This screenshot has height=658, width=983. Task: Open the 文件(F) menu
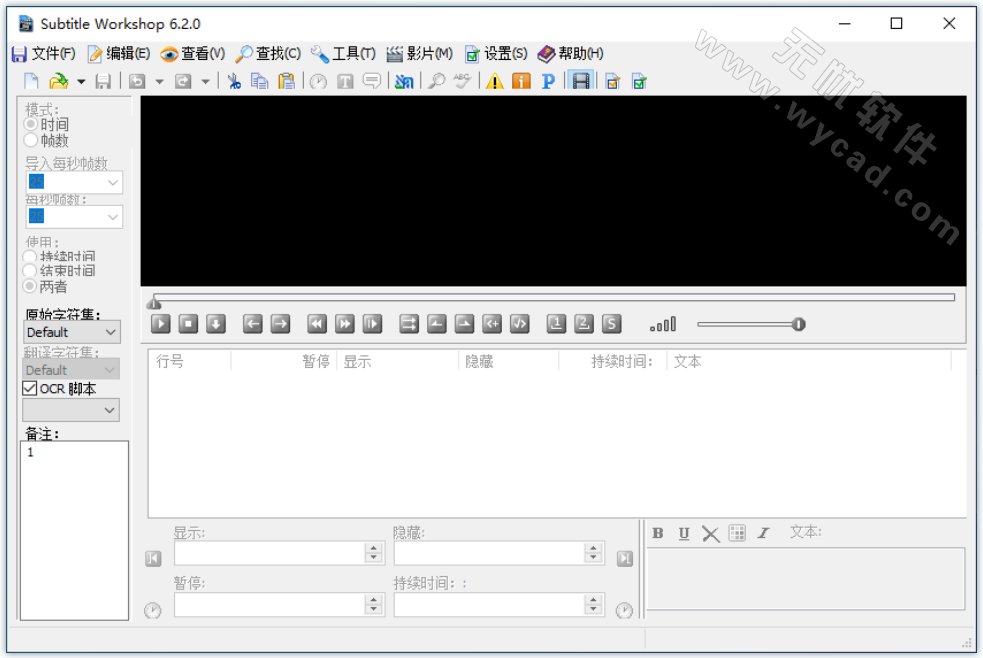[x=44, y=54]
